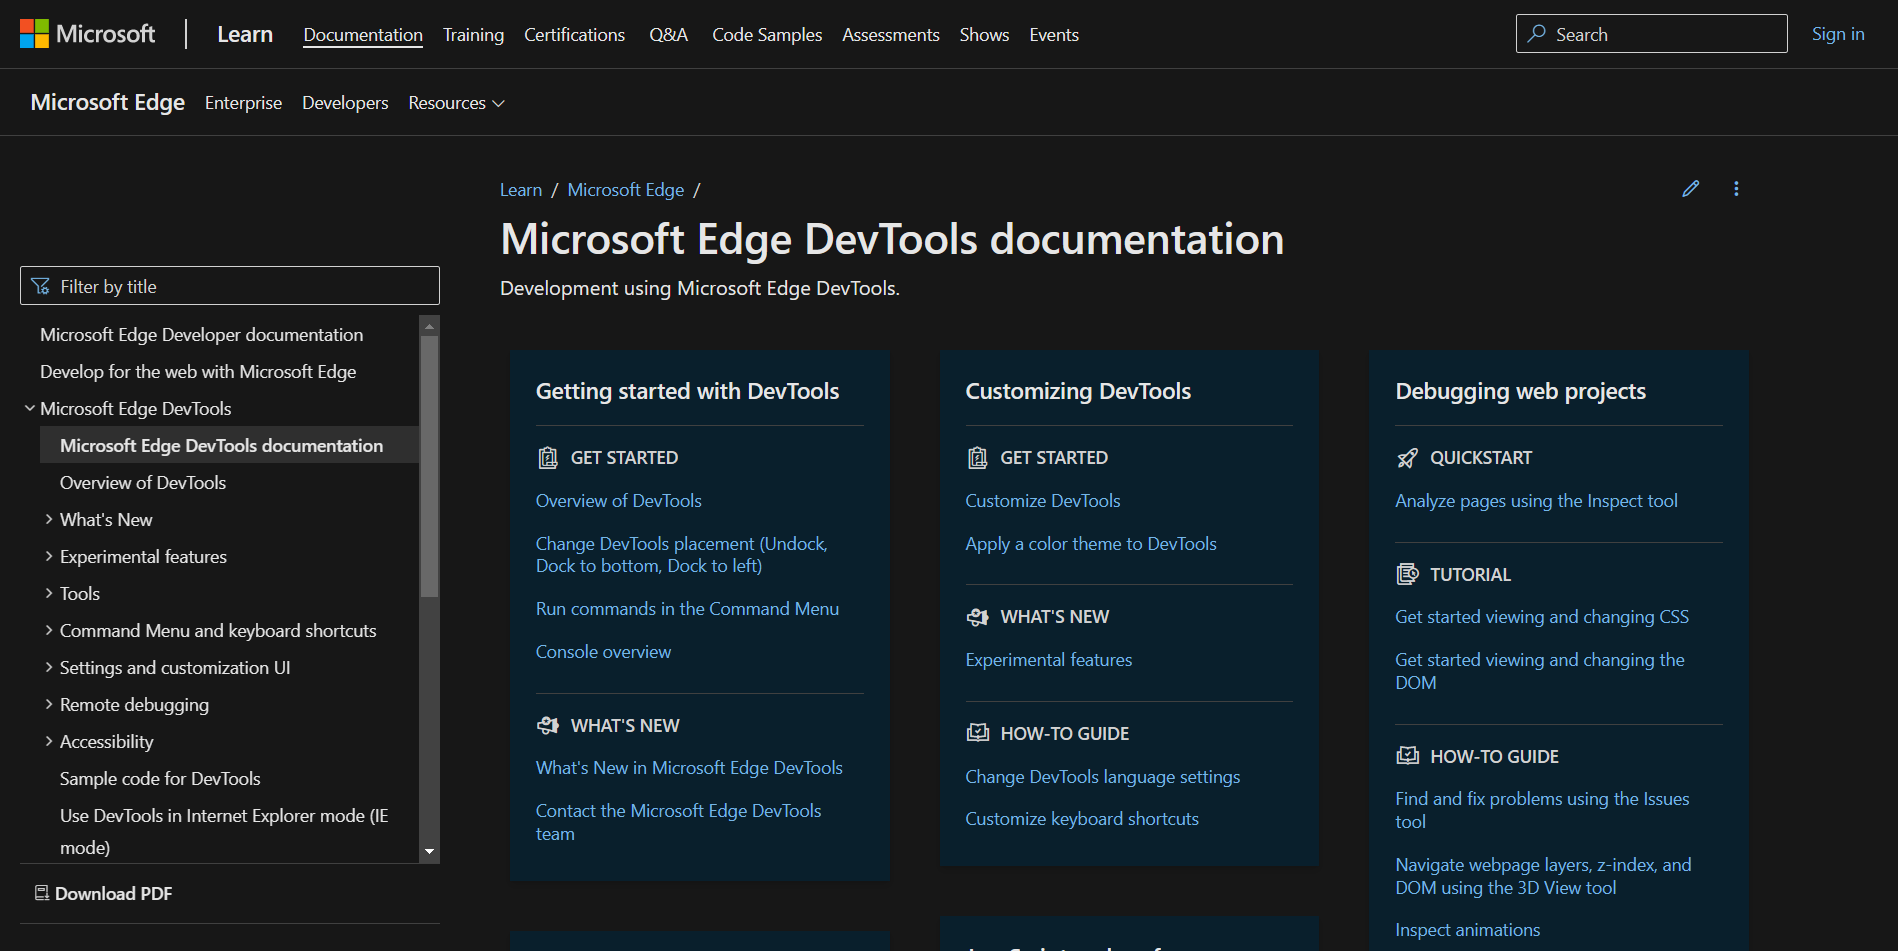Open Contact the Microsoft Edge DevTools team link
The width and height of the screenshot is (1898, 951).
point(678,822)
